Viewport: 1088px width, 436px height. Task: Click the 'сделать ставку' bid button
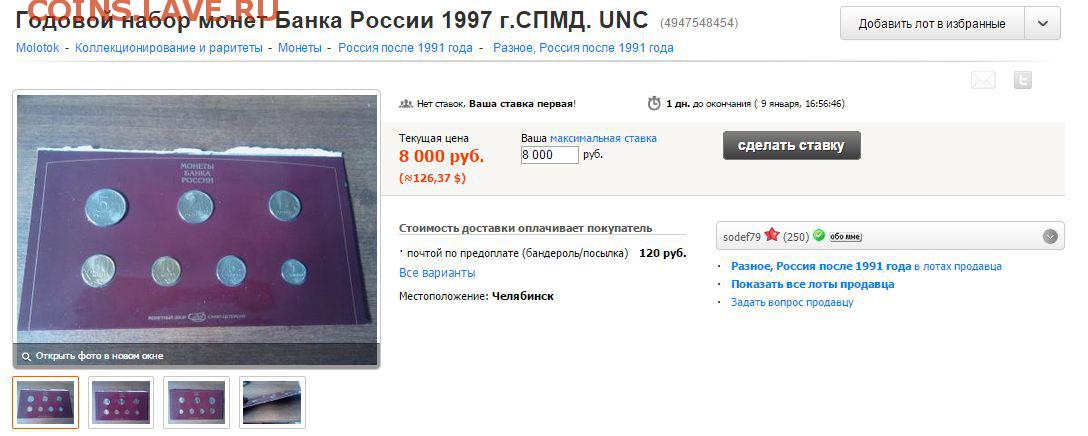point(792,146)
